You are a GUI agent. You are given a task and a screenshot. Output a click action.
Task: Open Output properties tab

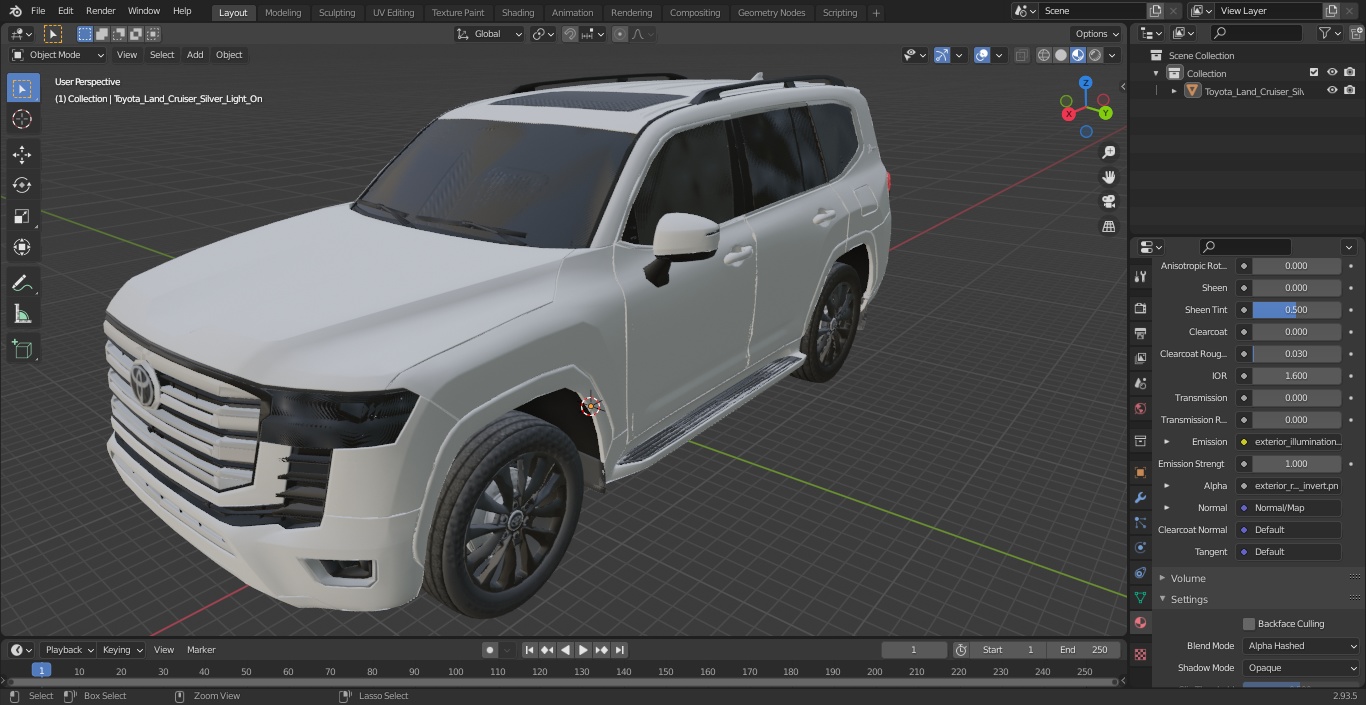(1140, 333)
